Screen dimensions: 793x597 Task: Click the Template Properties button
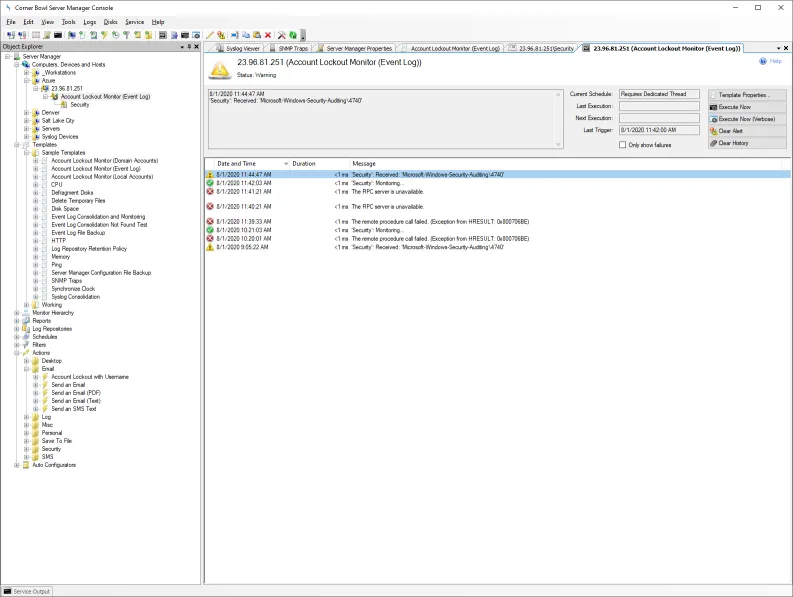pos(747,95)
